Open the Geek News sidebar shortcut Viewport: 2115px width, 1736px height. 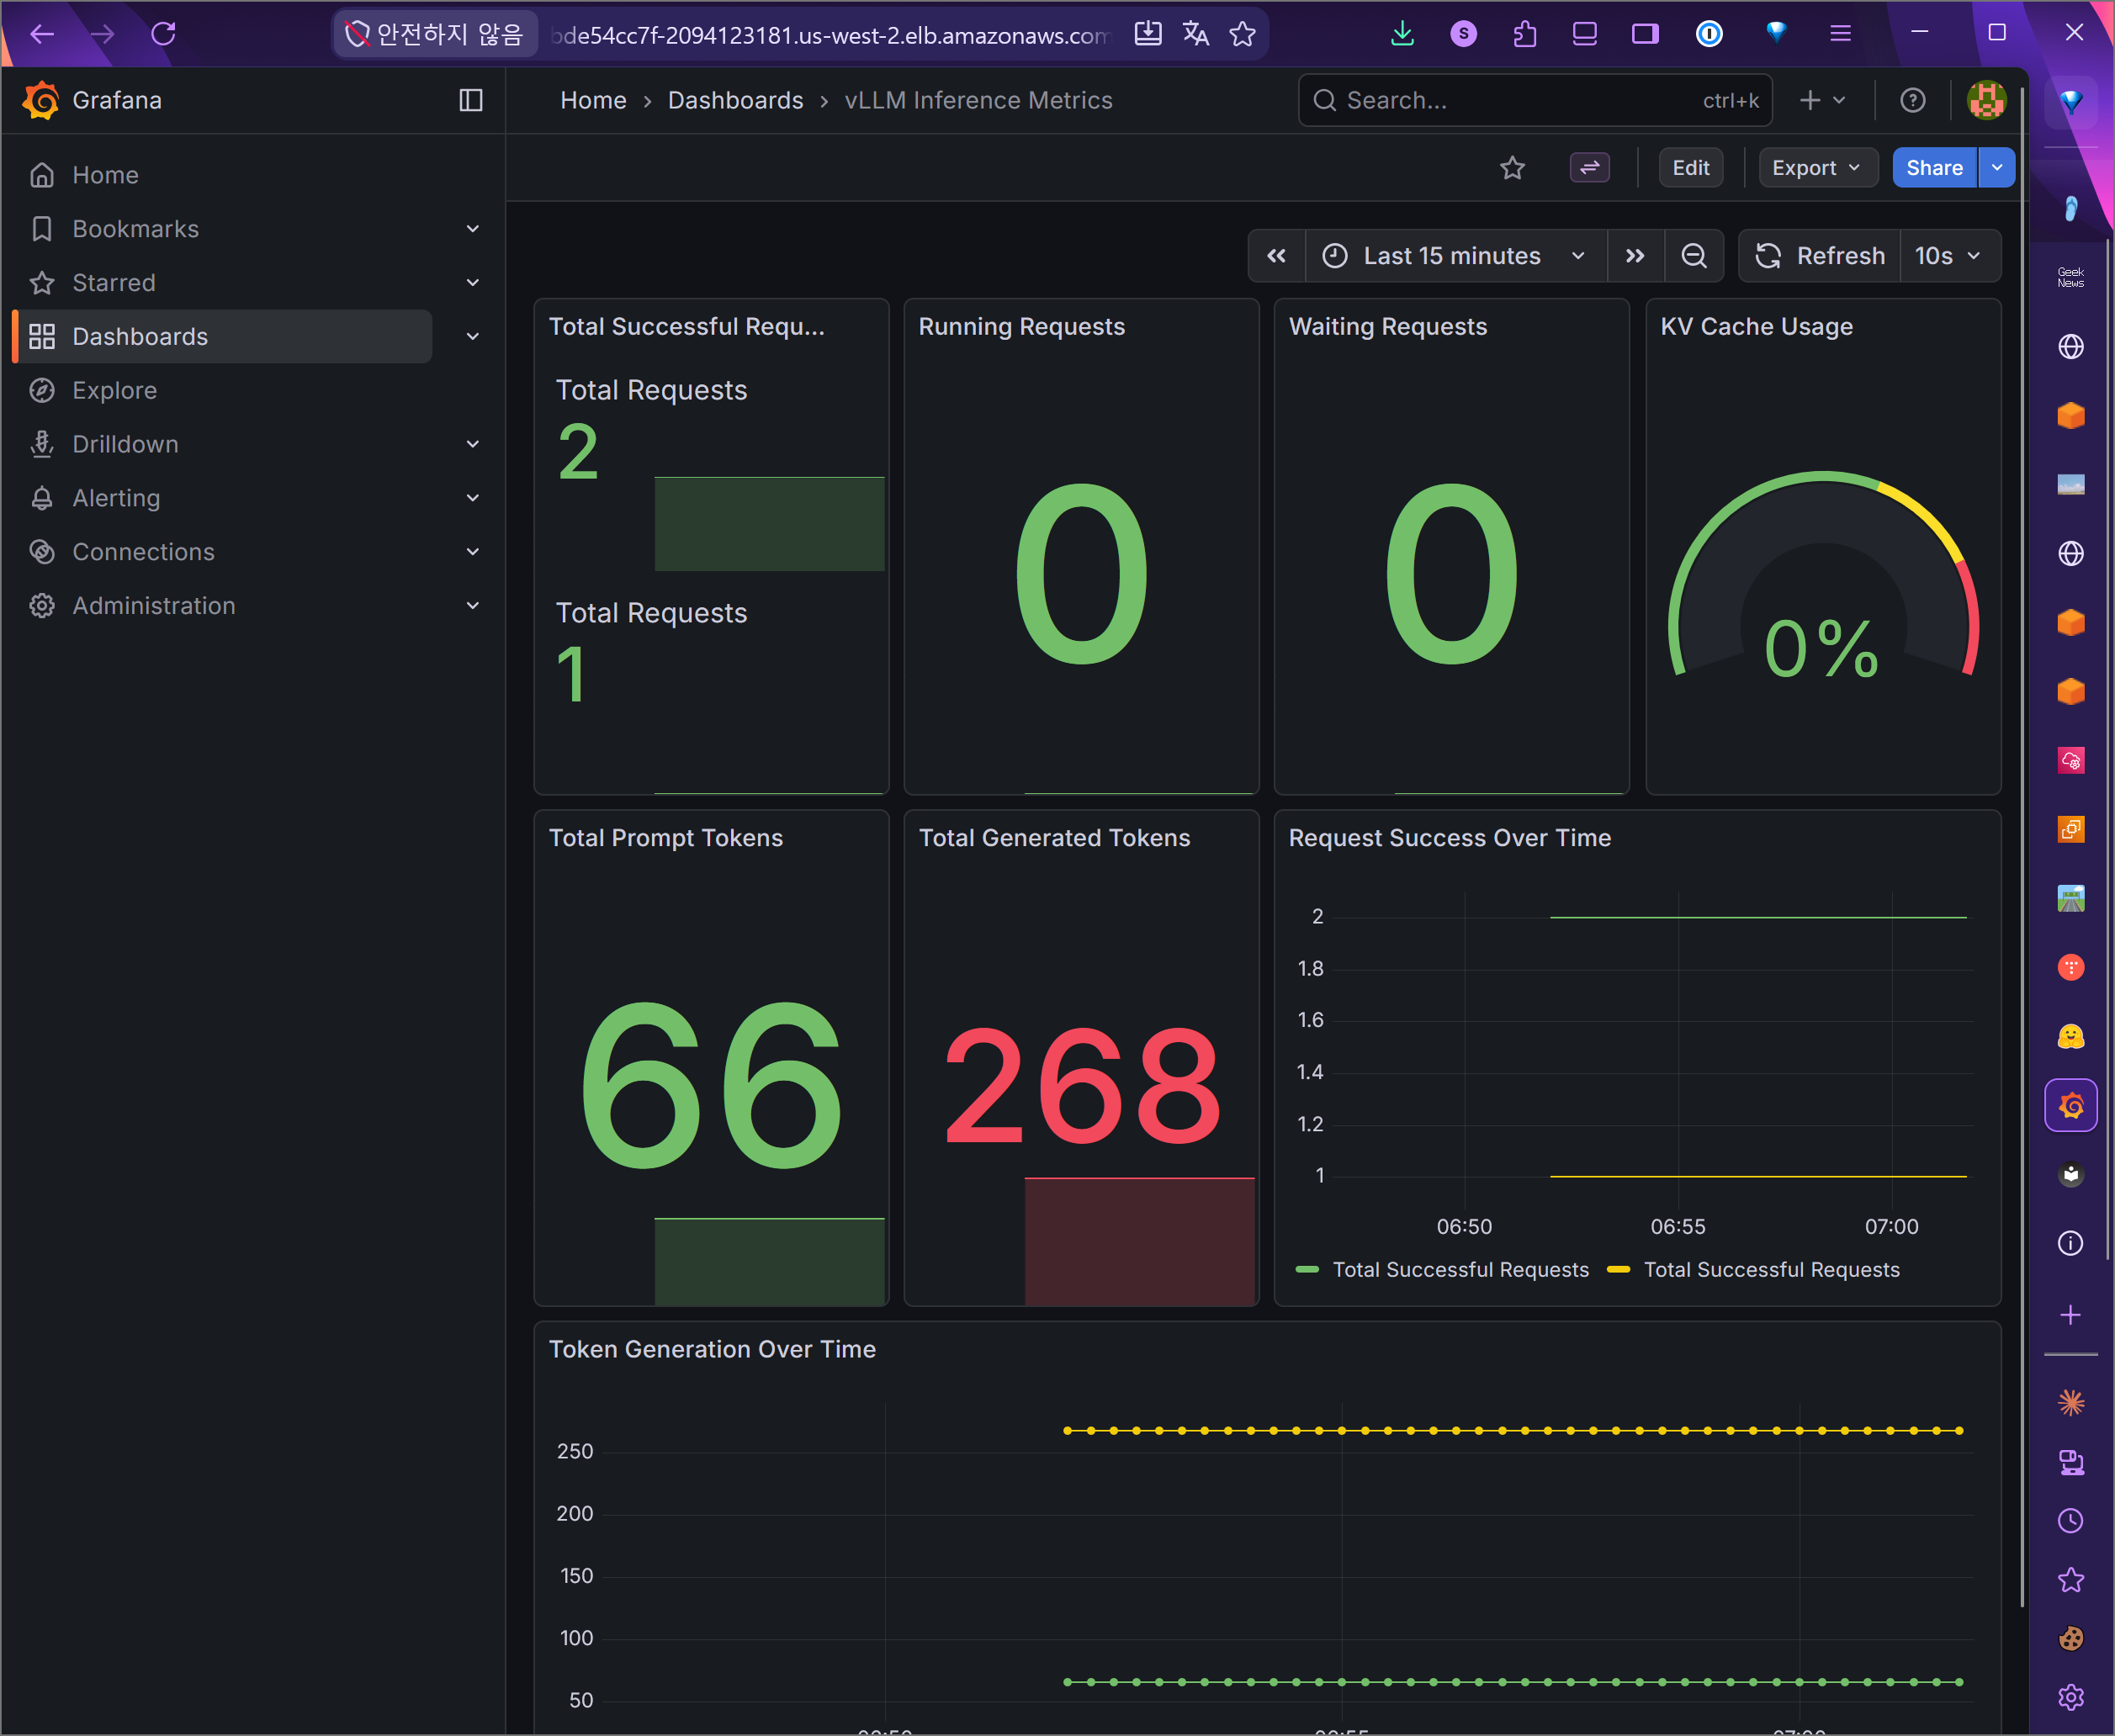[x=2070, y=277]
